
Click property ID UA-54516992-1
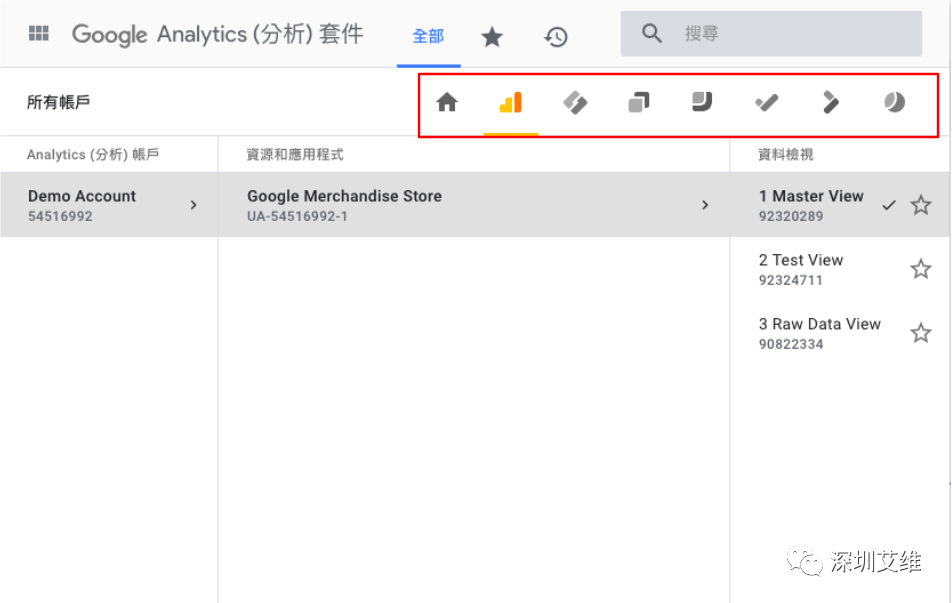pyautogui.click(x=297, y=216)
